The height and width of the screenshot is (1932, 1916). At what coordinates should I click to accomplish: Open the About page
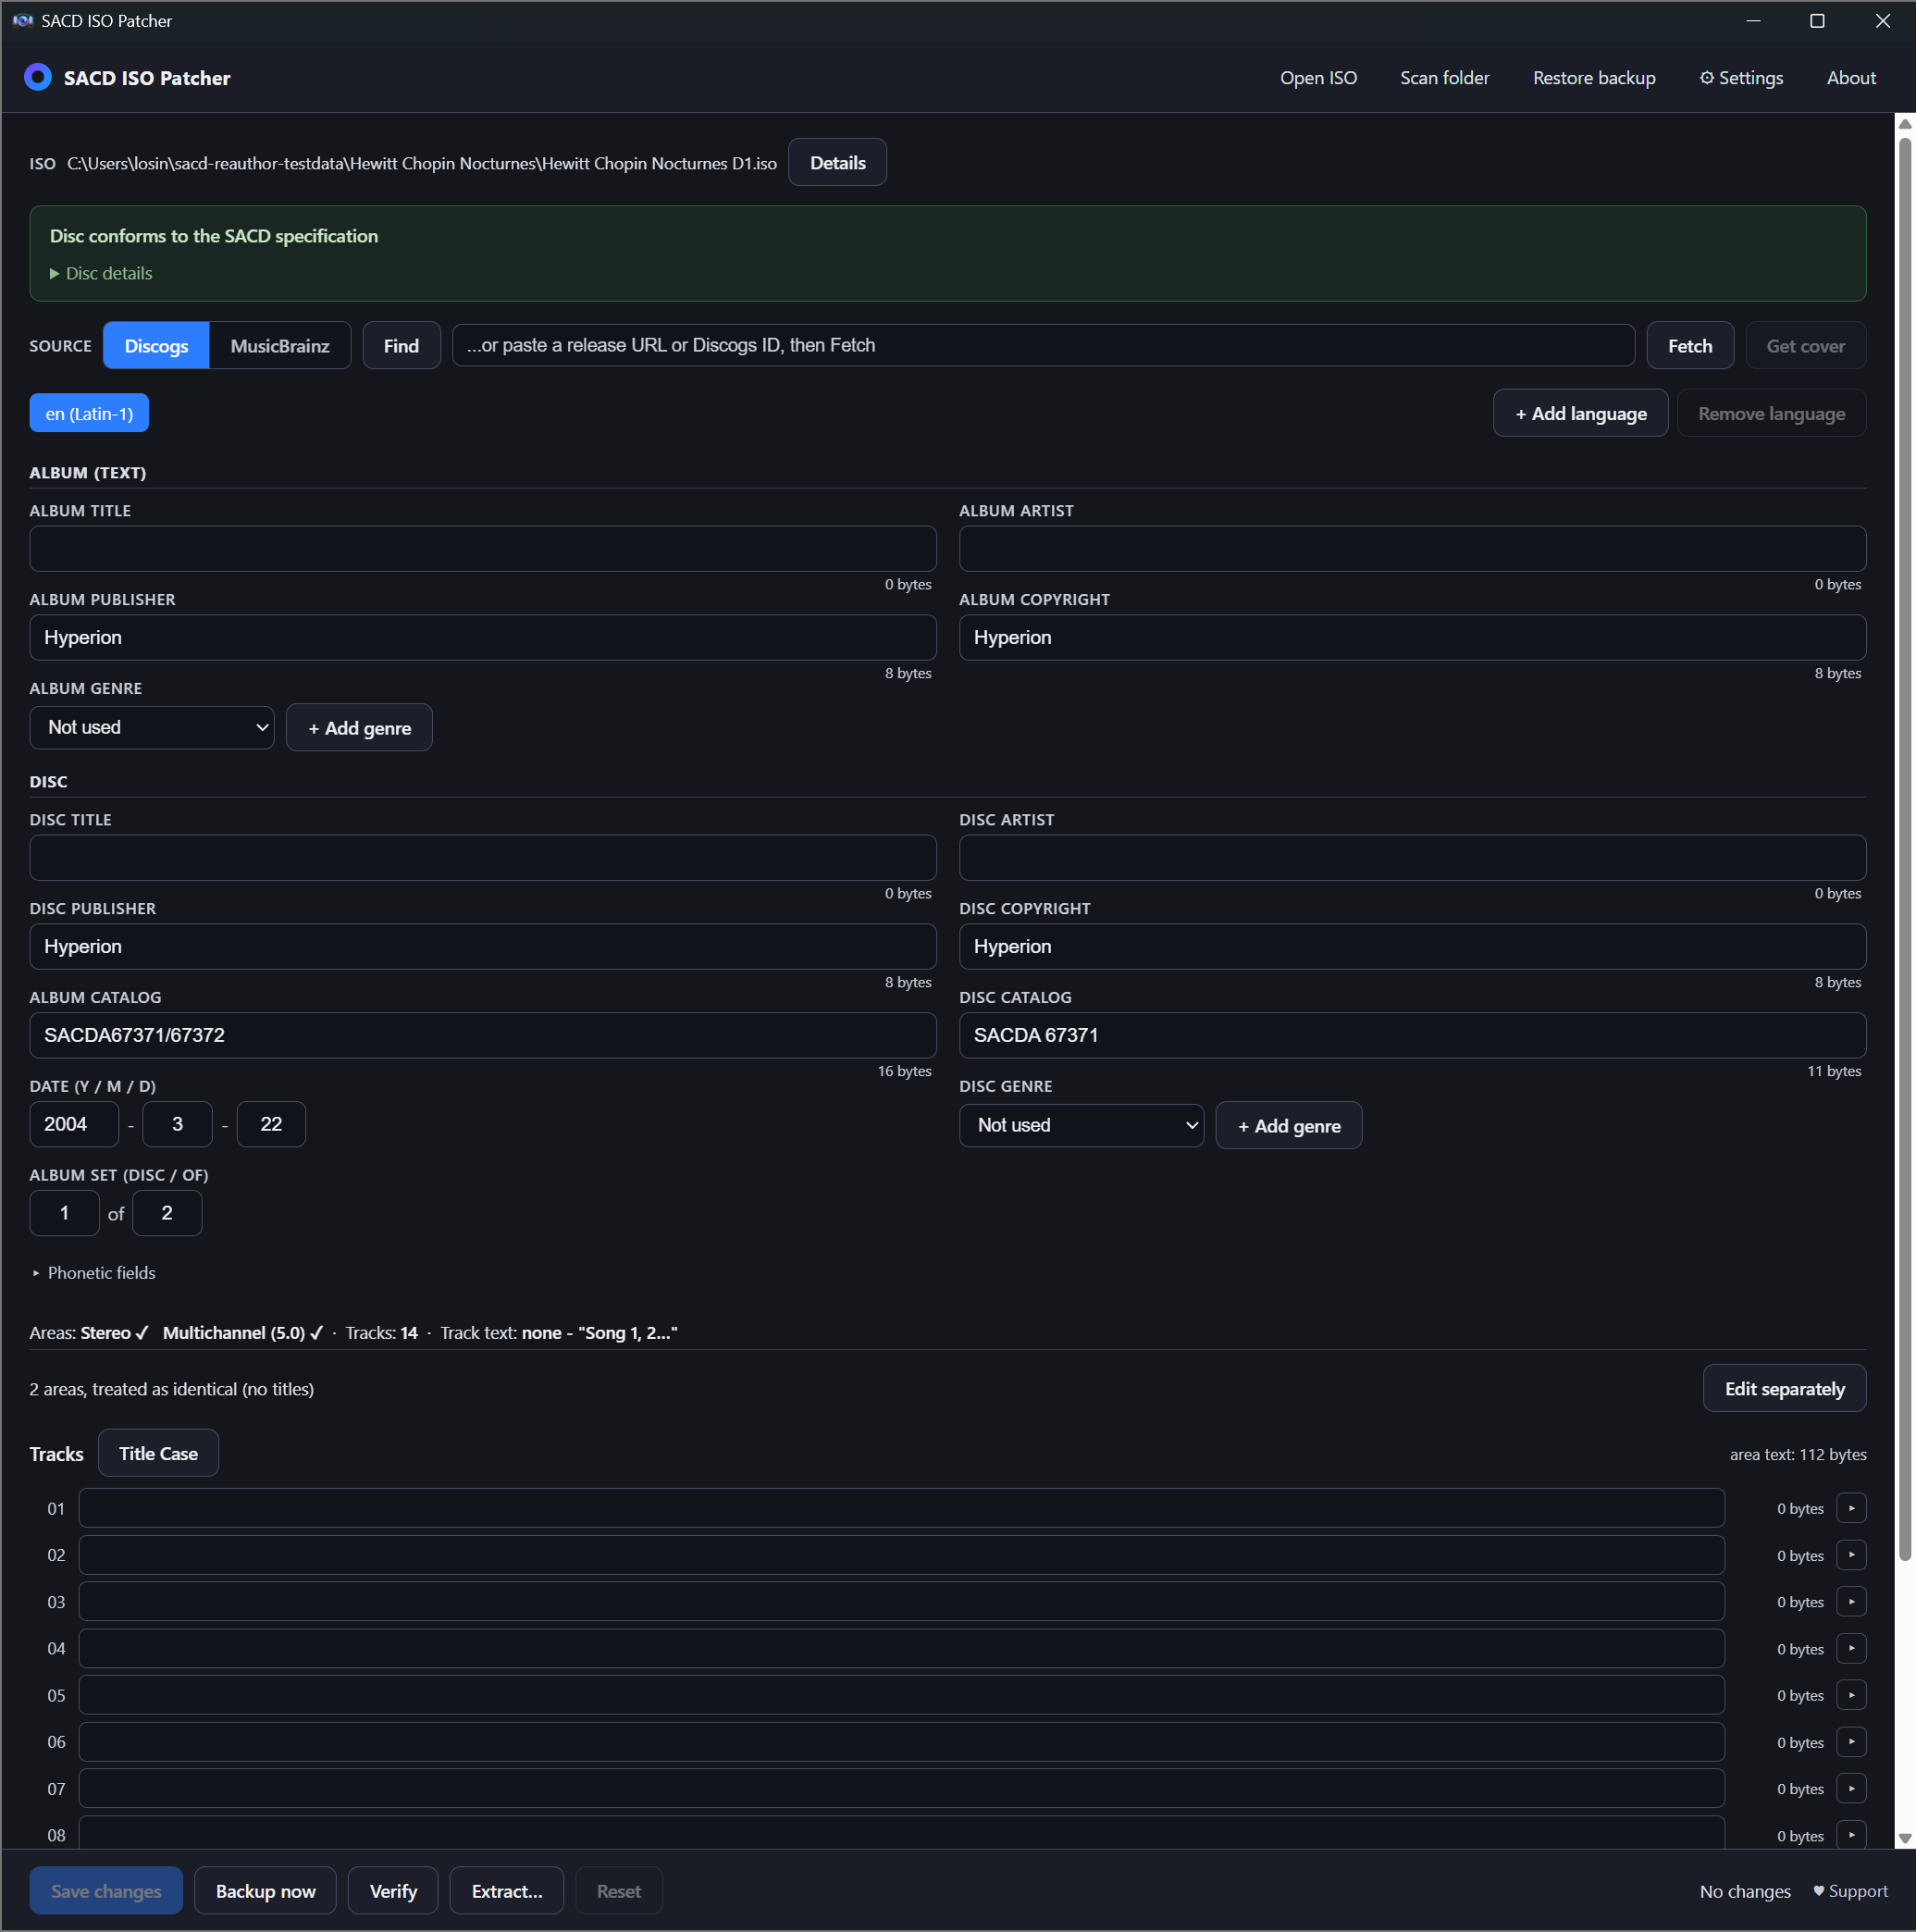pos(1851,77)
